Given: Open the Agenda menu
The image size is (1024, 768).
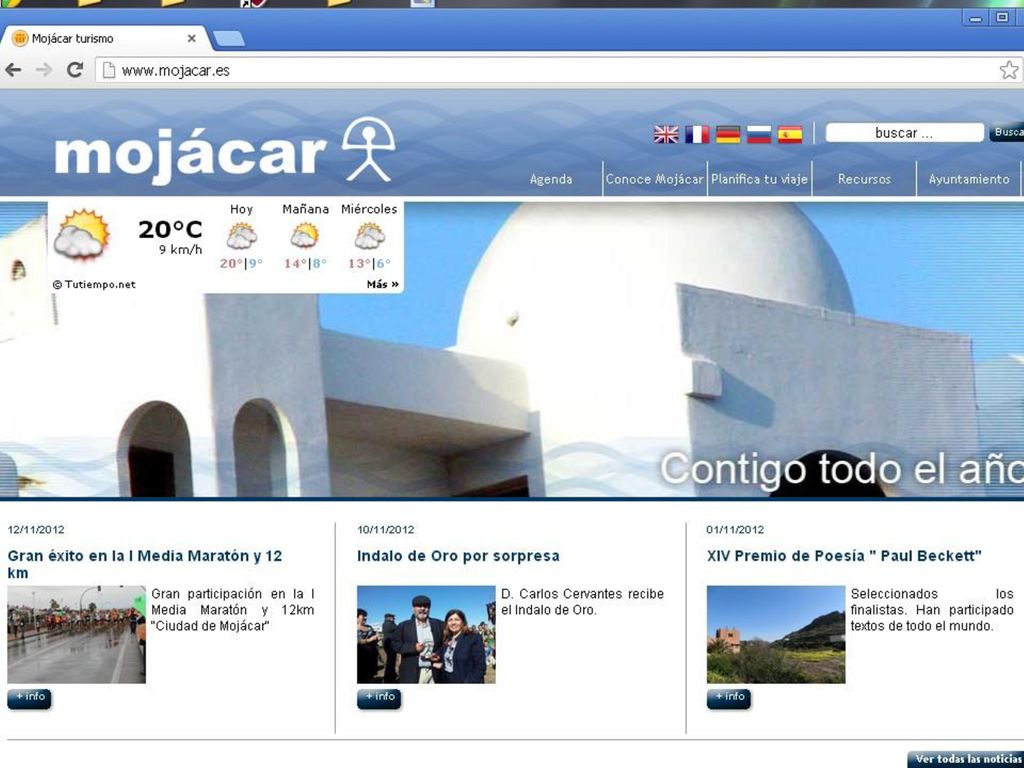Looking at the screenshot, I should pyautogui.click(x=551, y=179).
